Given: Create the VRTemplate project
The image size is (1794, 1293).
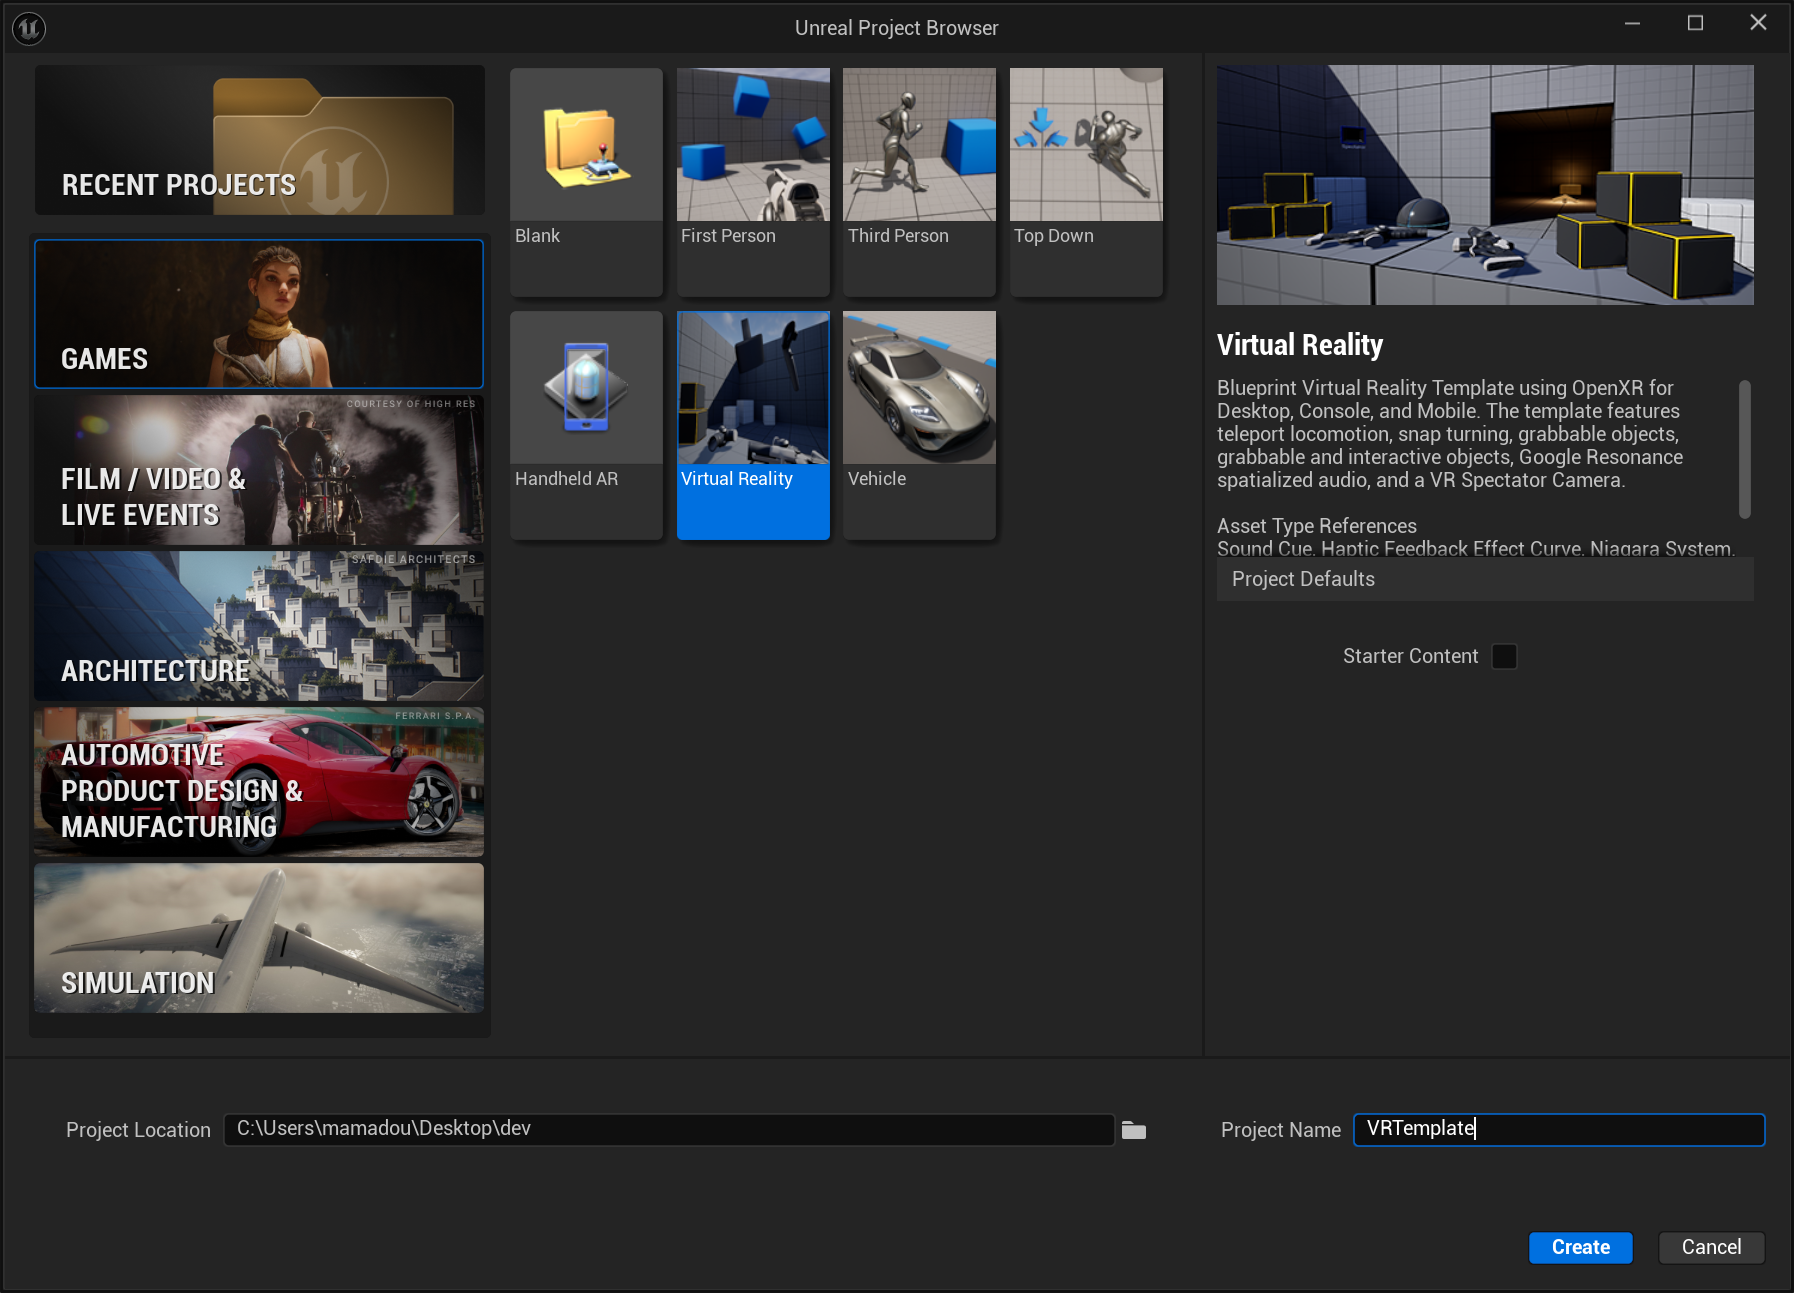Looking at the screenshot, I should (x=1580, y=1247).
